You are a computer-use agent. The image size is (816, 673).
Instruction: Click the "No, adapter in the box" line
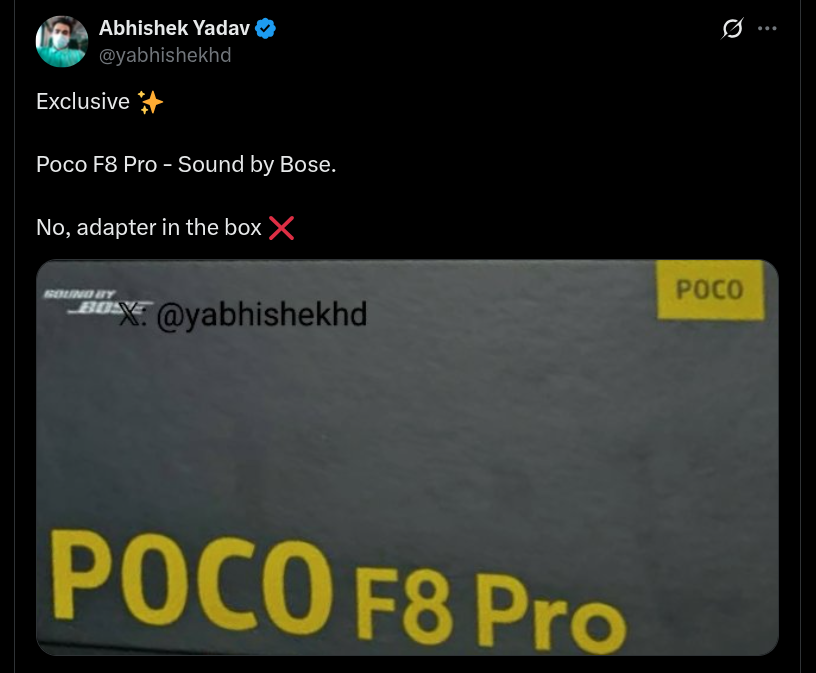pyautogui.click(x=149, y=228)
